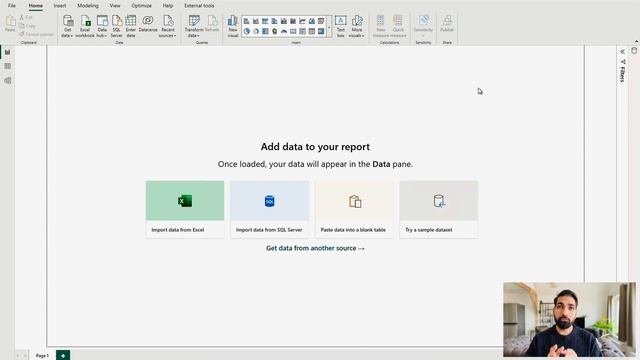Image resolution: width=640 pixels, height=360 pixels.
Task: Open the Help ribbon tab
Action: [x=168, y=6]
